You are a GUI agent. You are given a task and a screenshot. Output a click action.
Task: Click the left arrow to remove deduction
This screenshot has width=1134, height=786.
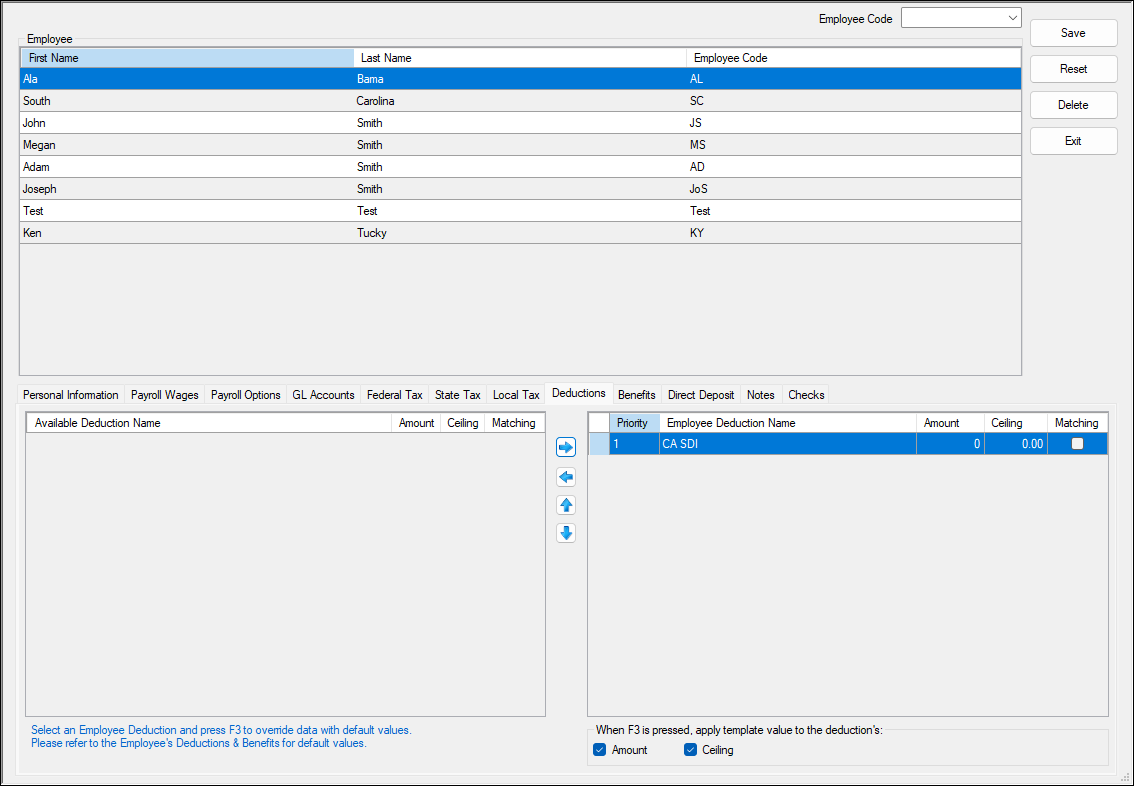pyautogui.click(x=566, y=477)
